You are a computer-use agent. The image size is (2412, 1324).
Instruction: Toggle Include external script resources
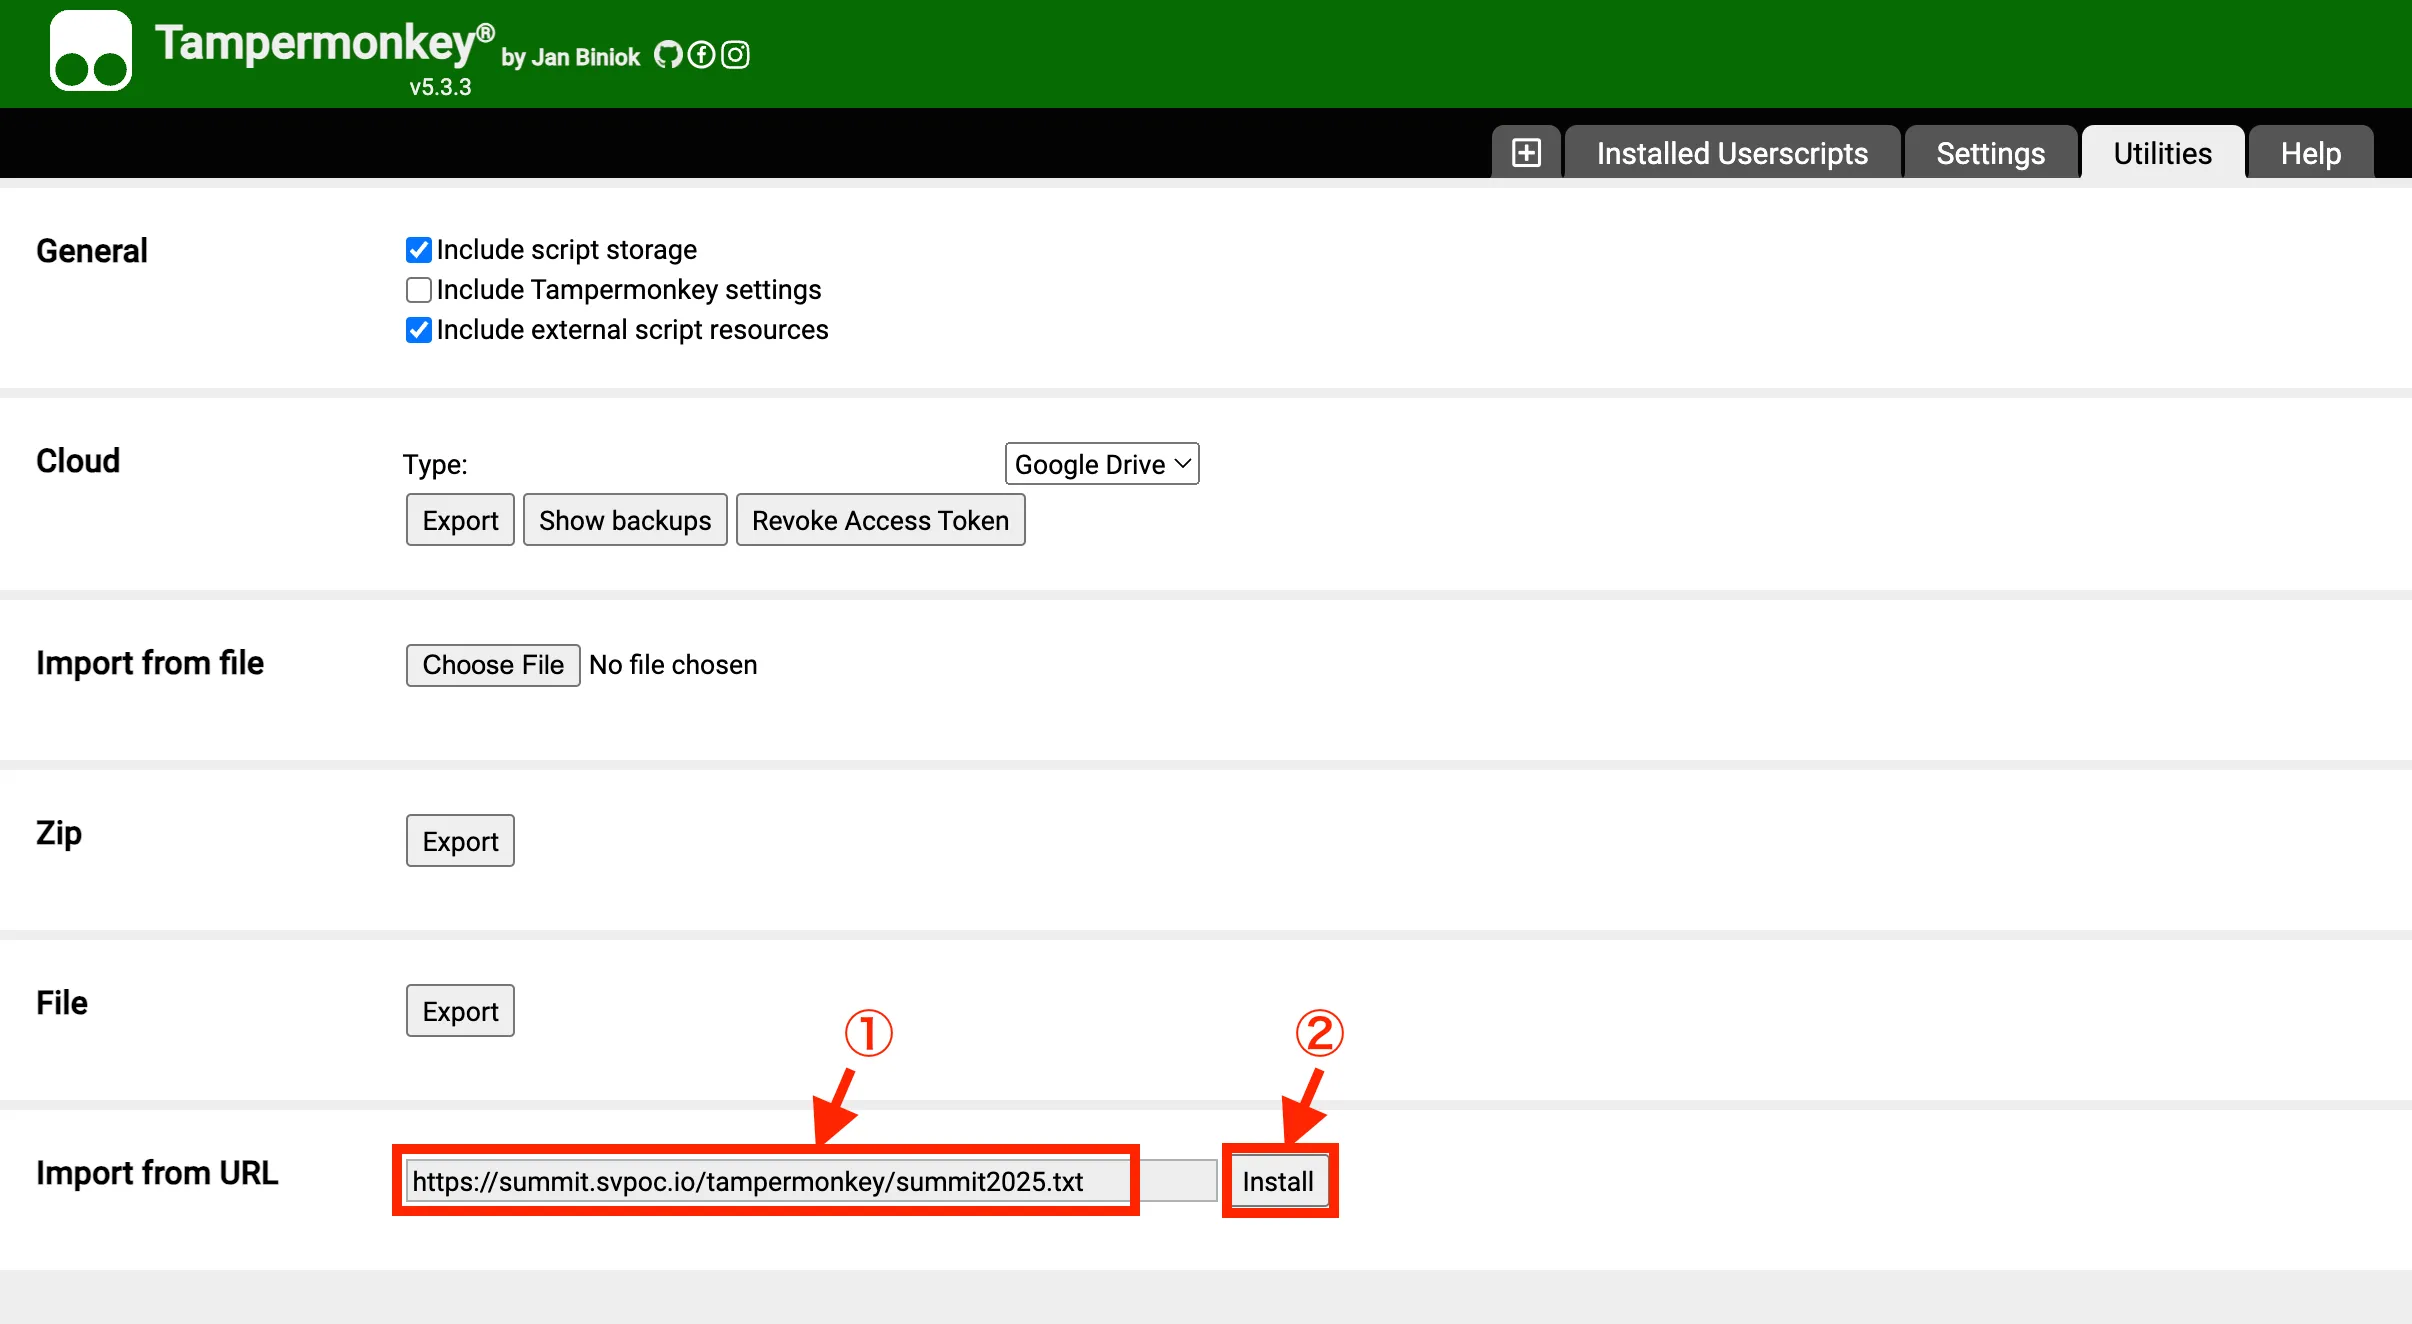pos(419,330)
